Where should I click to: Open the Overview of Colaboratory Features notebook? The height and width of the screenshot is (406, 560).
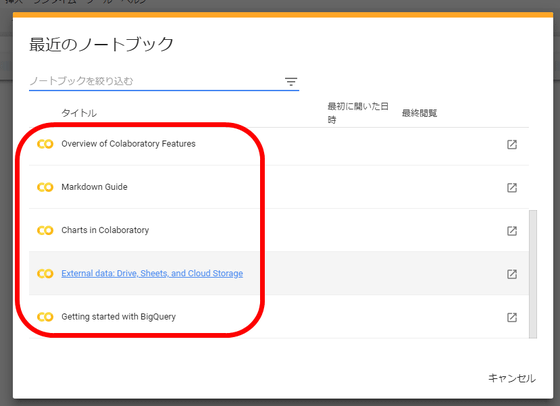(128, 144)
